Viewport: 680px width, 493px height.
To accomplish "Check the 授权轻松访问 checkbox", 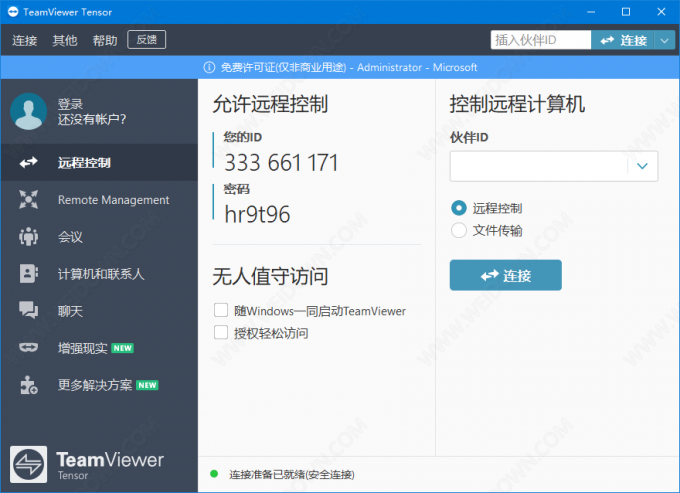I will click(221, 333).
